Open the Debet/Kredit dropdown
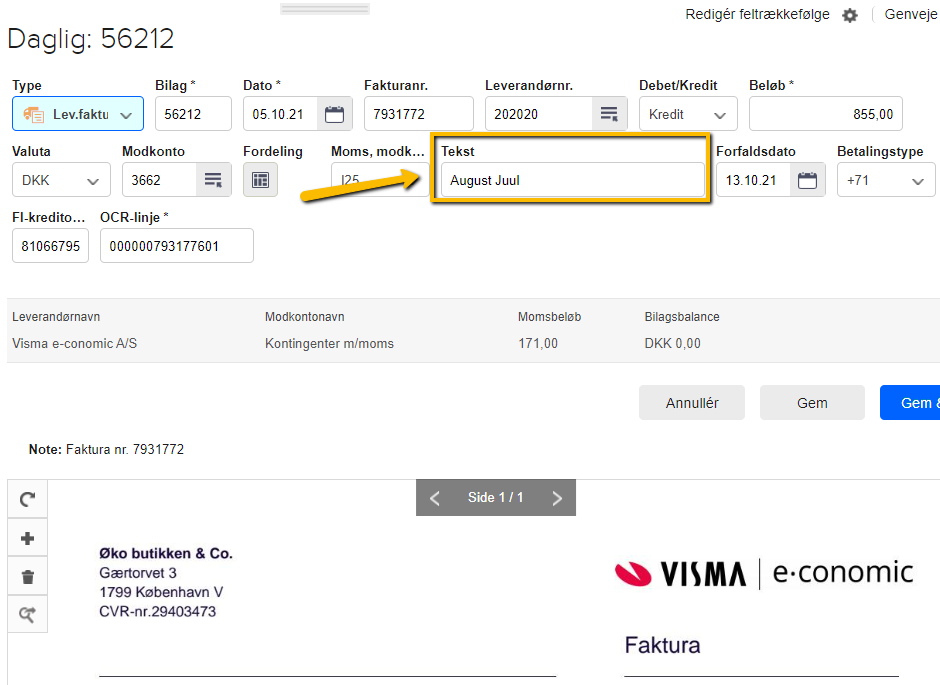 [x=688, y=114]
